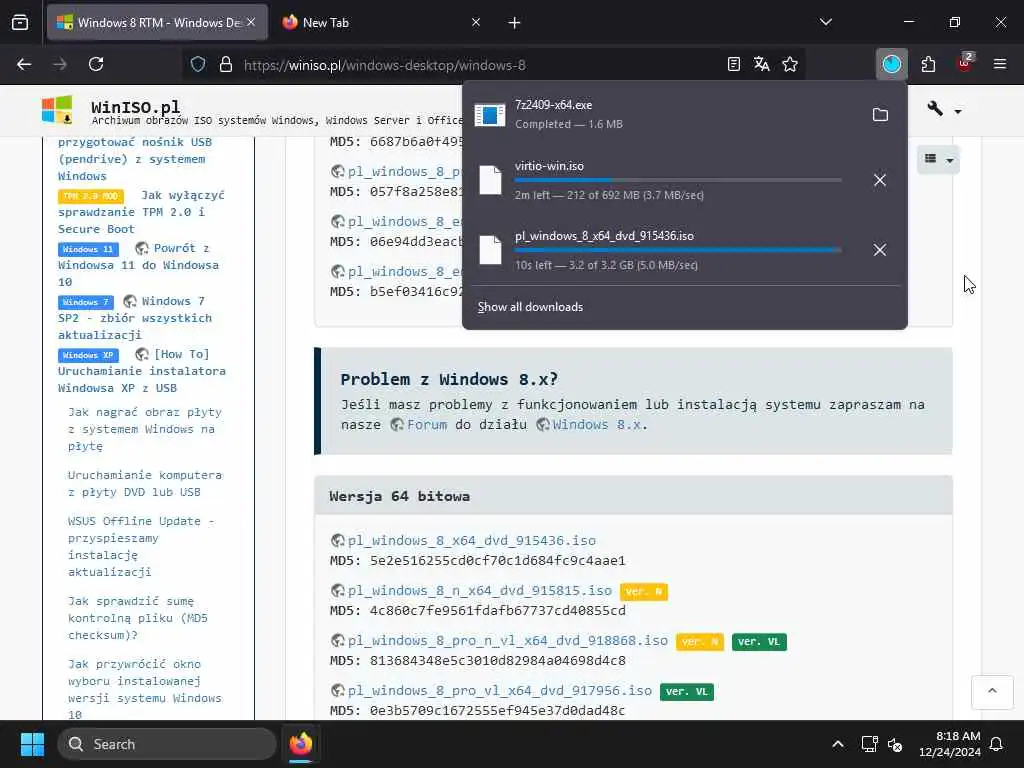Open the Firefox hamburger menu
Image resolution: width=1024 pixels, height=768 pixels.
click(1000, 64)
